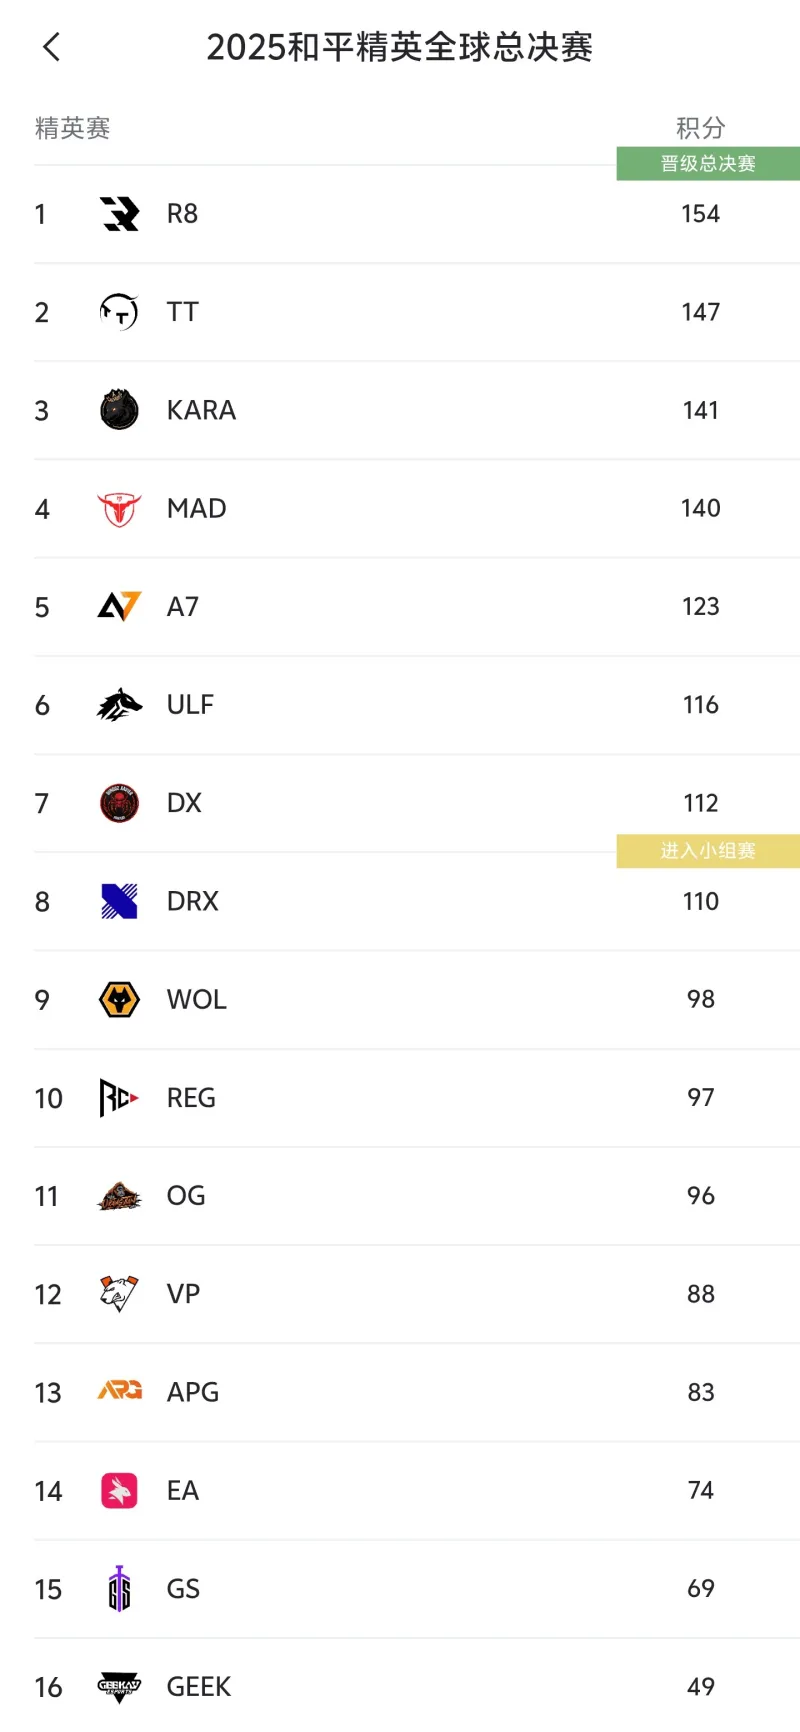Viewport: 800px width, 1732px height.
Task: Click the APG orange logo
Action: [x=119, y=1391]
